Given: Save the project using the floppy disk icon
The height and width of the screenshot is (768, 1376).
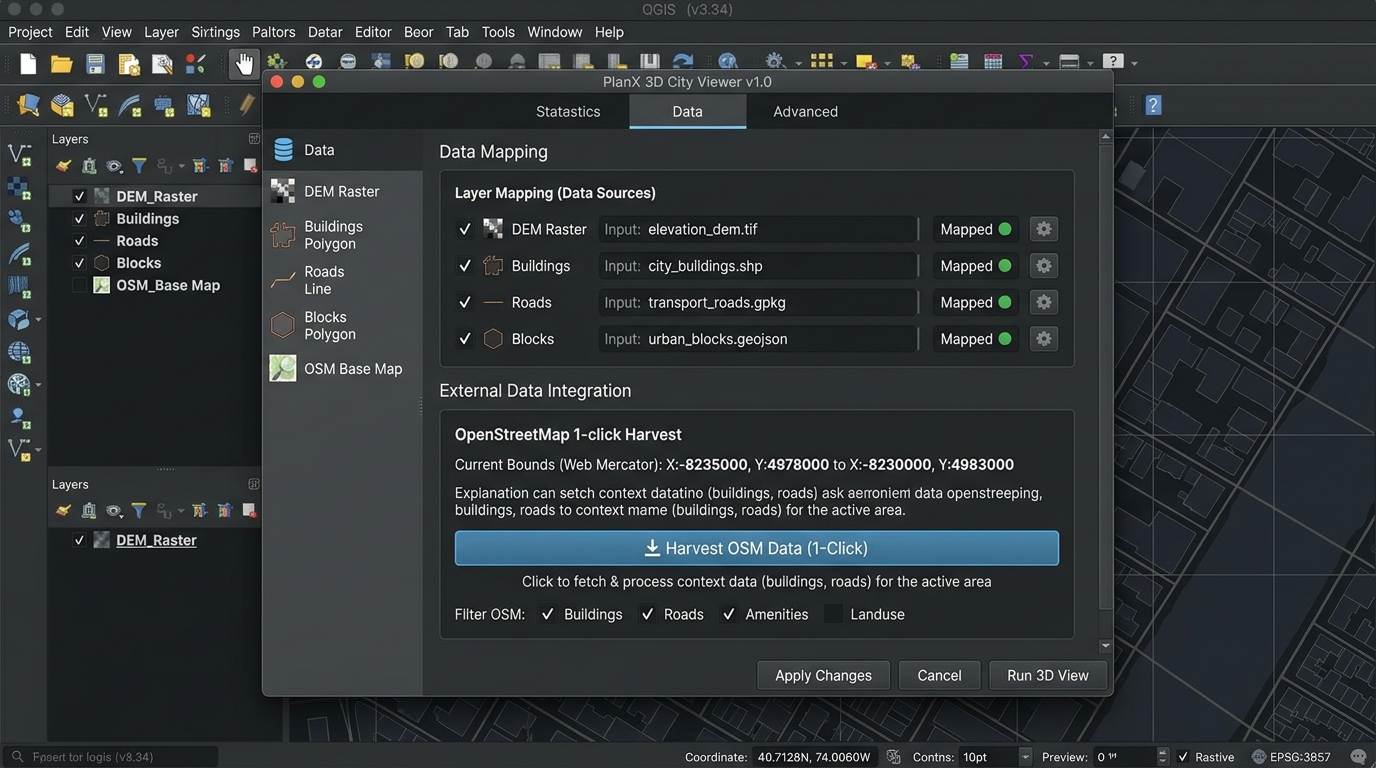Looking at the screenshot, I should 95,64.
